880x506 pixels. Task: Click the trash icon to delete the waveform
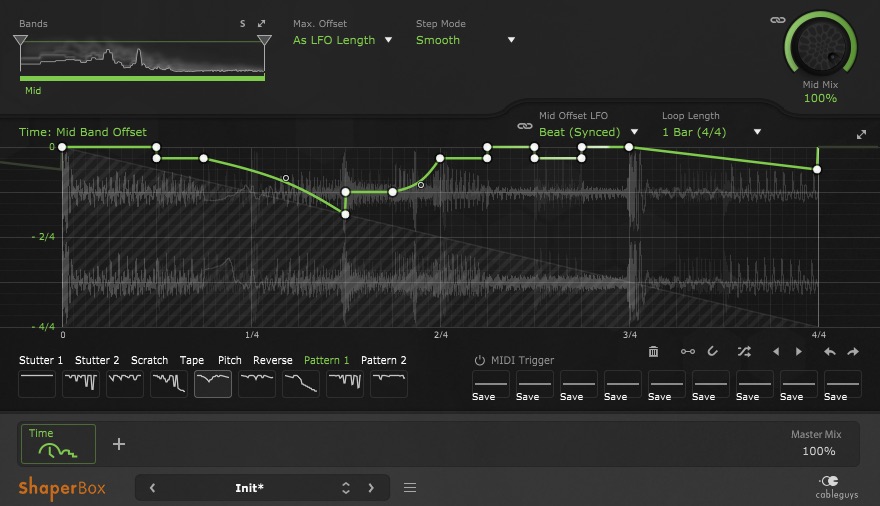(653, 352)
